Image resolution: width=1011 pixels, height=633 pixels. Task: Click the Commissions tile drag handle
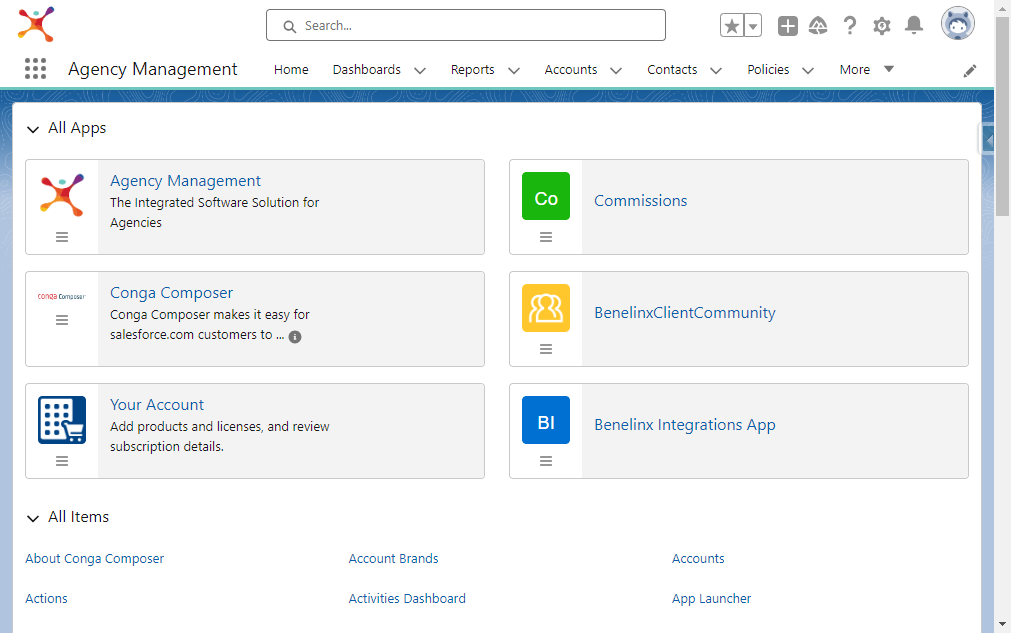coord(545,237)
